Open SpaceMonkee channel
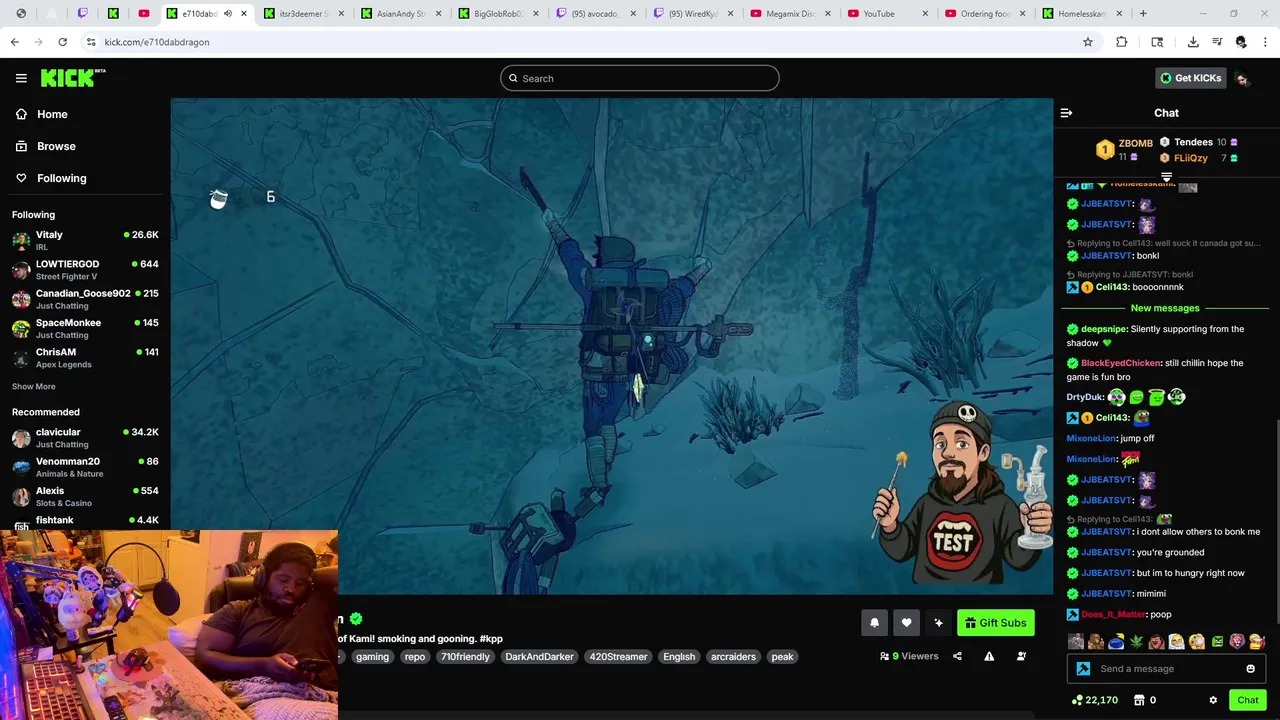The image size is (1280, 720). point(85,328)
